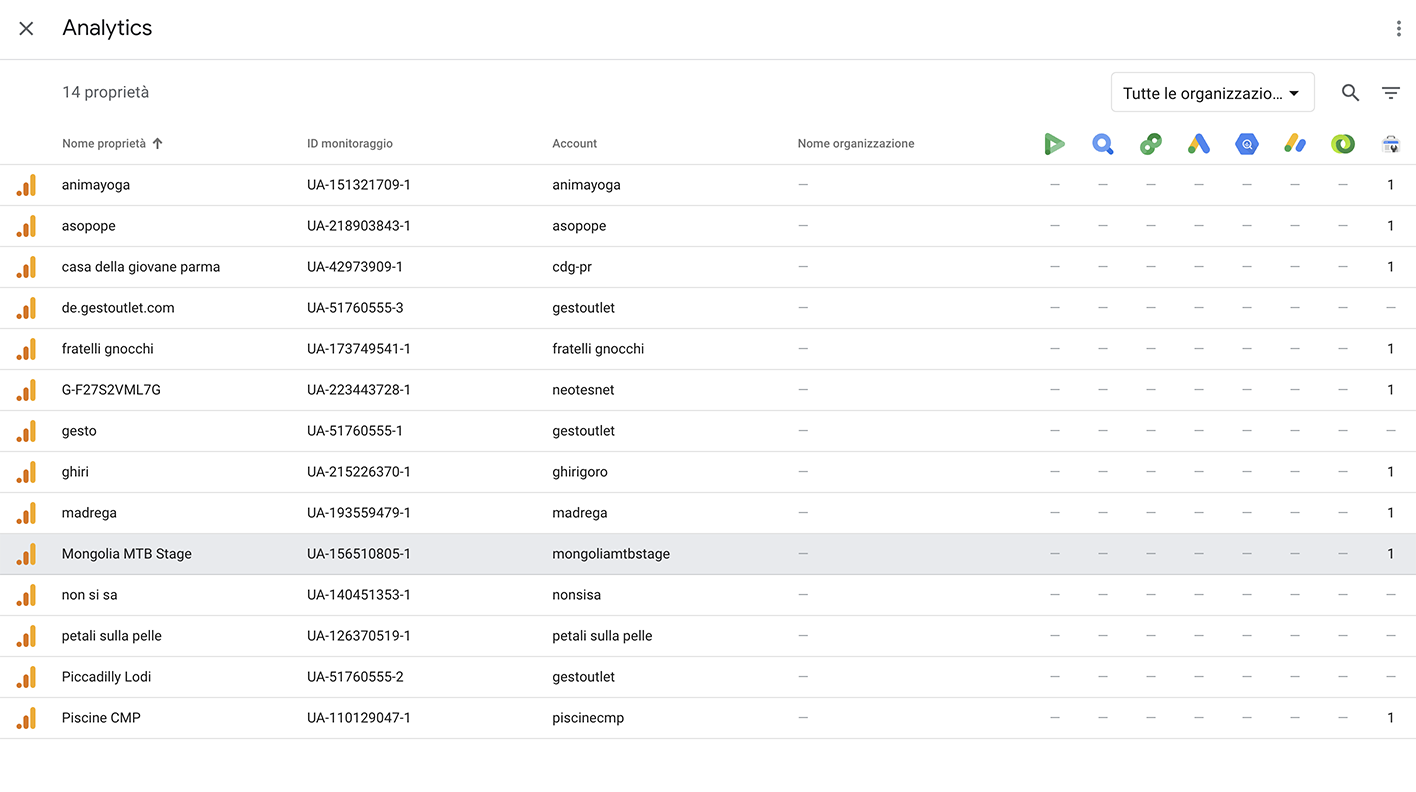Click tracking ID 'UA-223443728-1'
This screenshot has height=792, width=1416.
pos(359,390)
